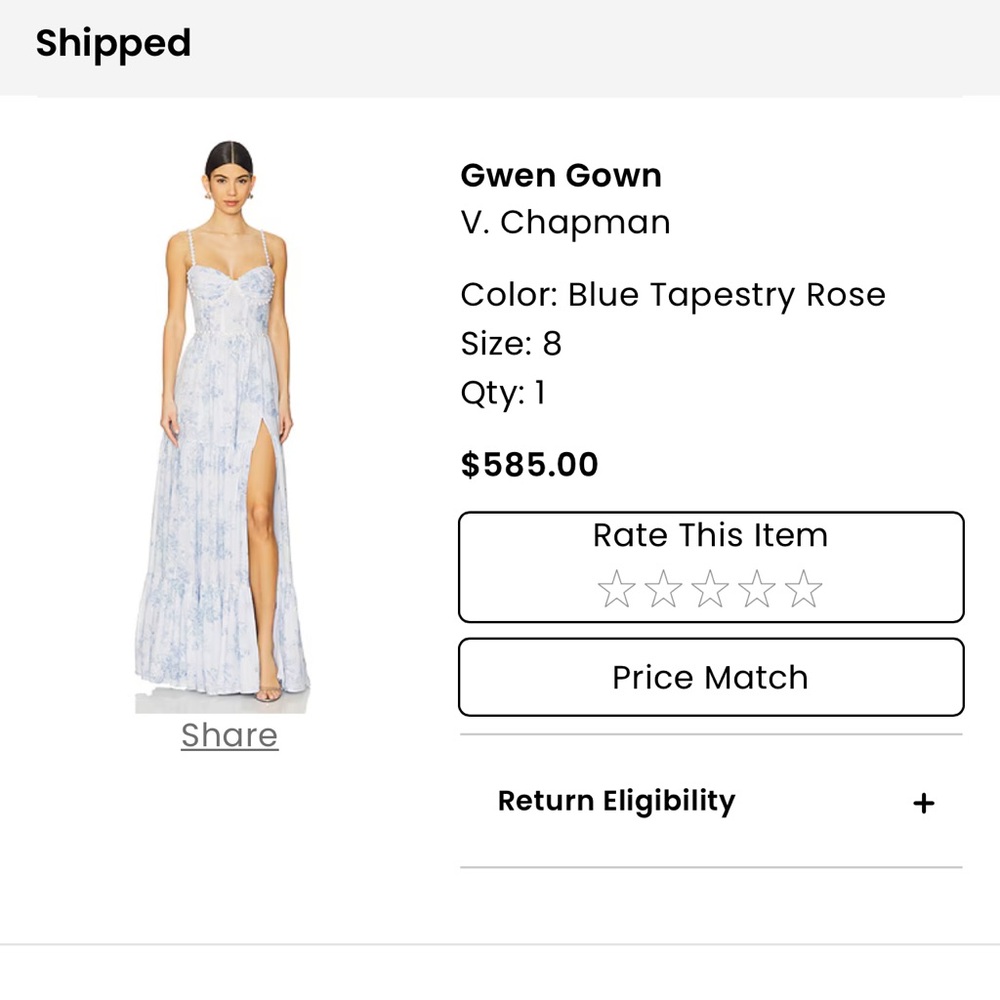Give five stars by selecting the last star
The height and width of the screenshot is (1000, 1000).
pos(804,589)
